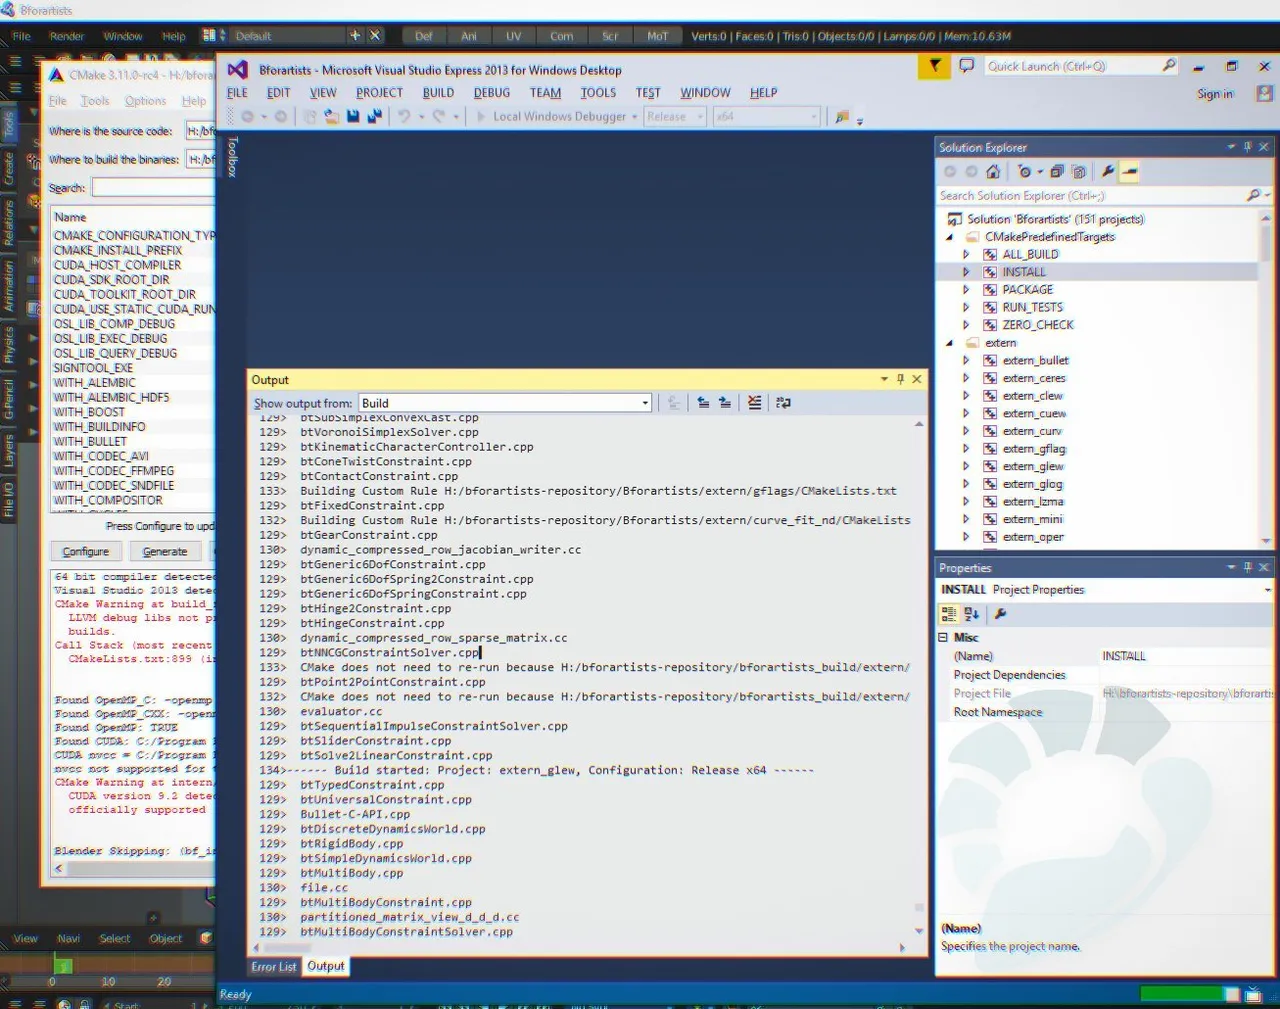Click Go to Next Message icon in Output
The height and width of the screenshot is (1009, 1280).
click(724, 403)
